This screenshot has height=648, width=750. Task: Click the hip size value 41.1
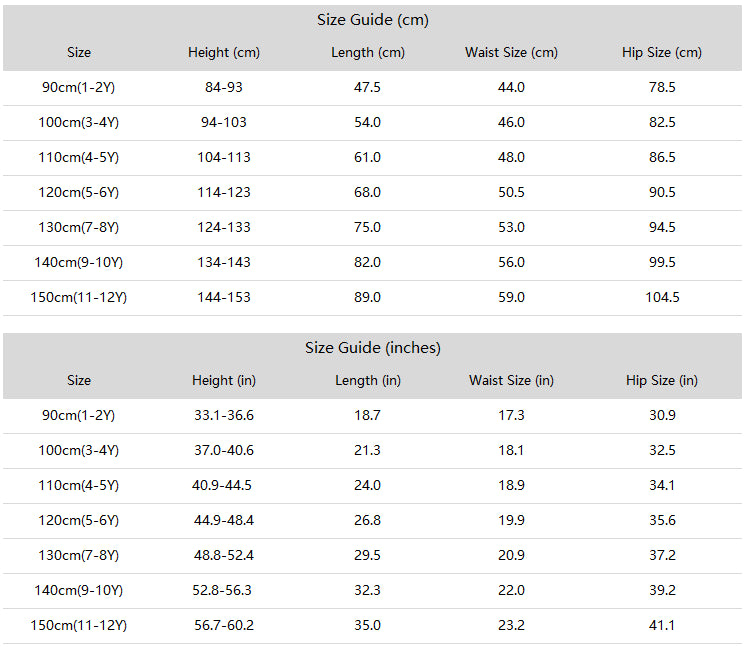[662, 626]
